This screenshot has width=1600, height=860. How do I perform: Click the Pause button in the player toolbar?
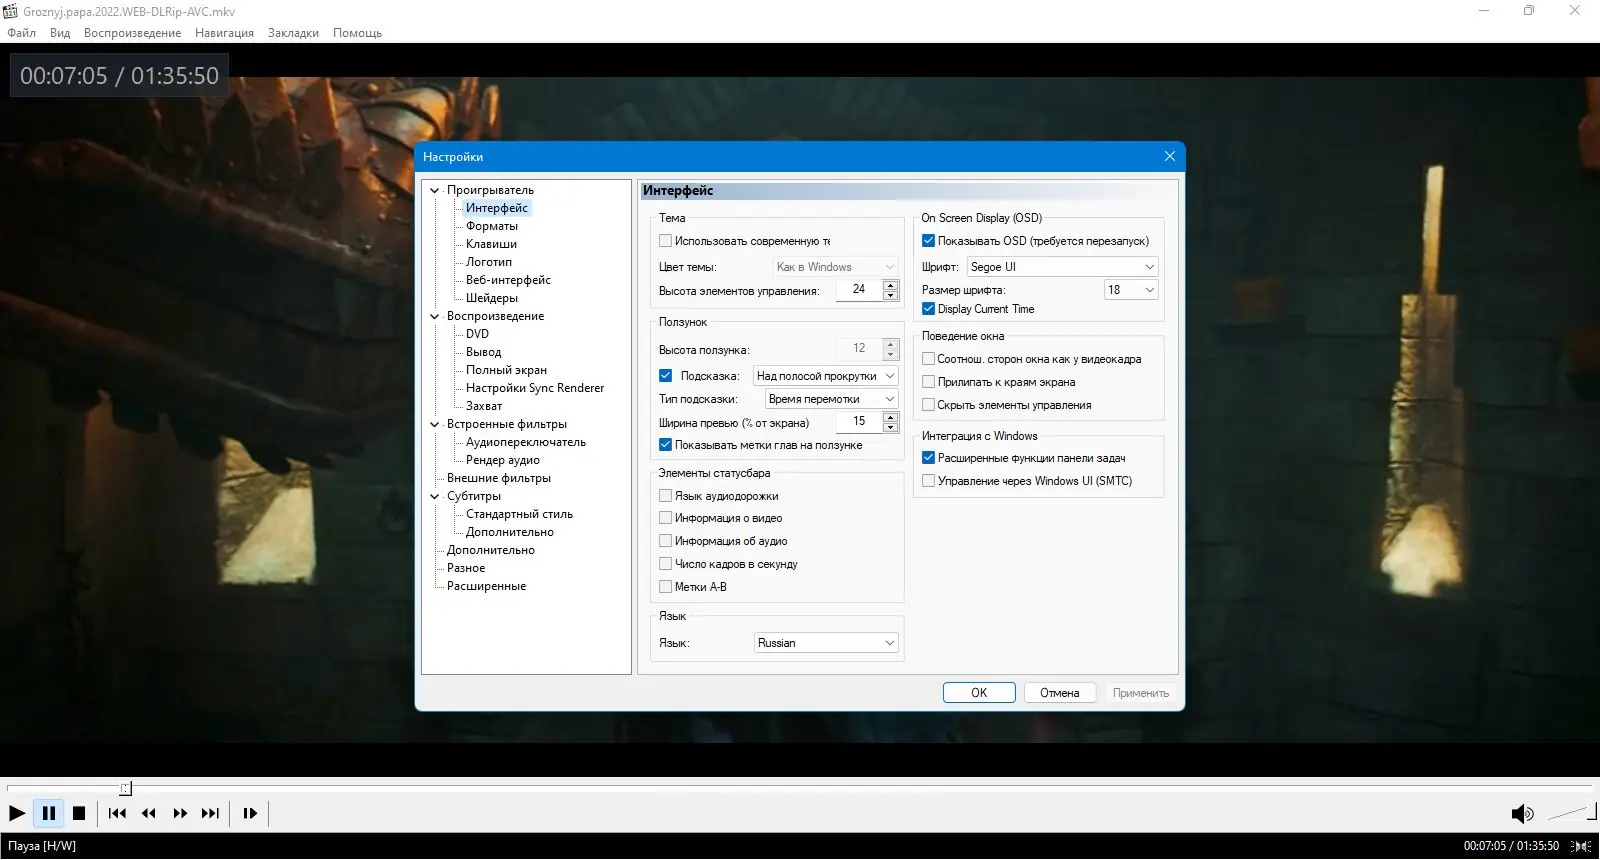(48, 814)
